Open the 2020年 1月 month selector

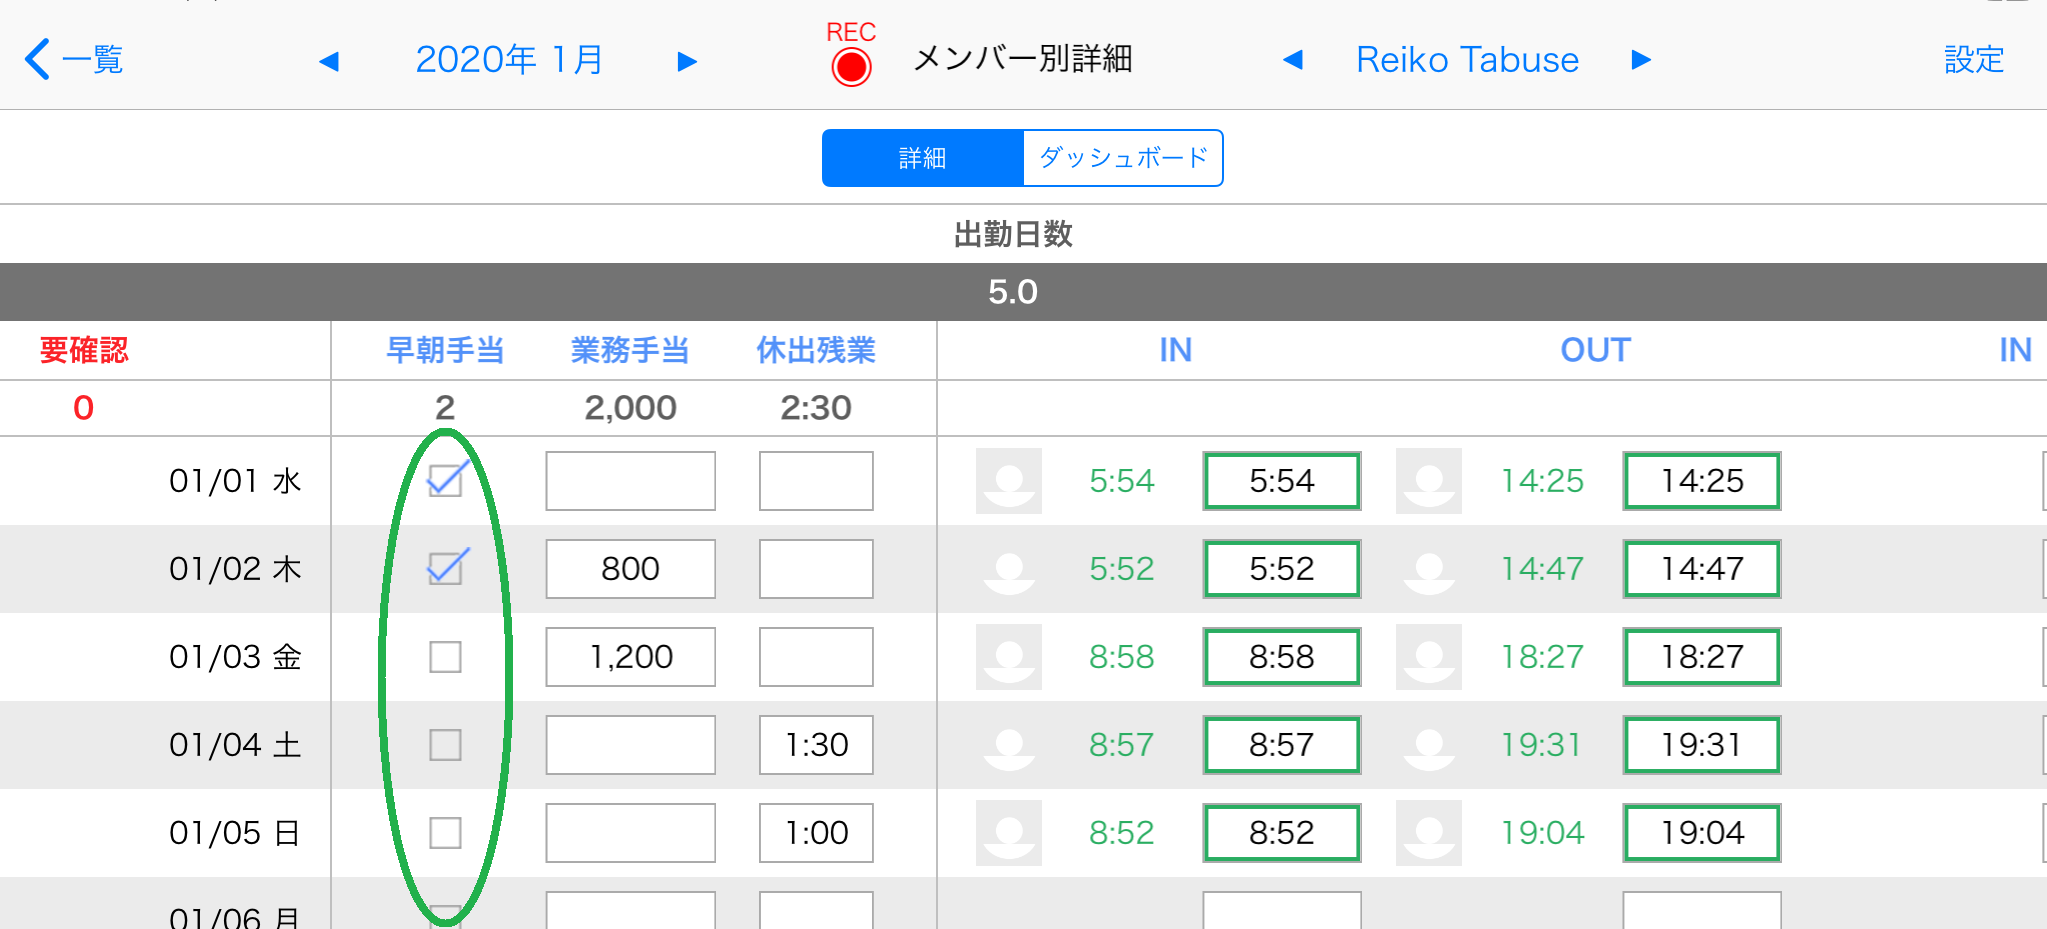click(509, 60)
